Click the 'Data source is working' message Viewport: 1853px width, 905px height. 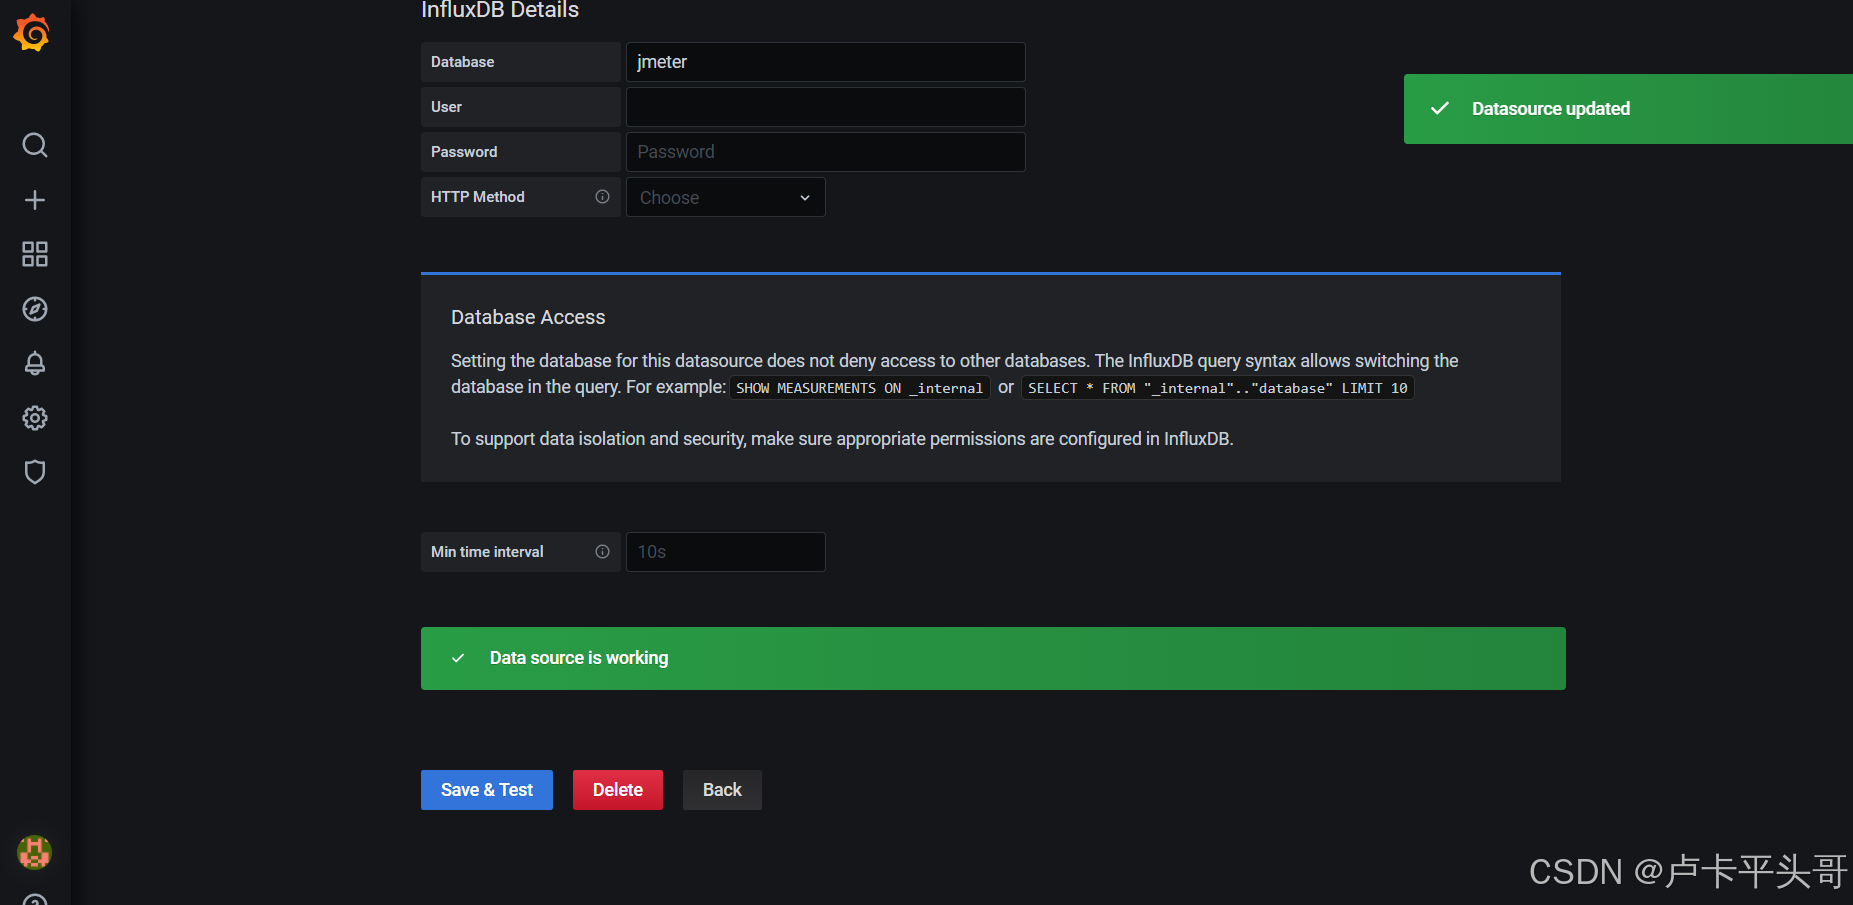(x=579, y=658)
